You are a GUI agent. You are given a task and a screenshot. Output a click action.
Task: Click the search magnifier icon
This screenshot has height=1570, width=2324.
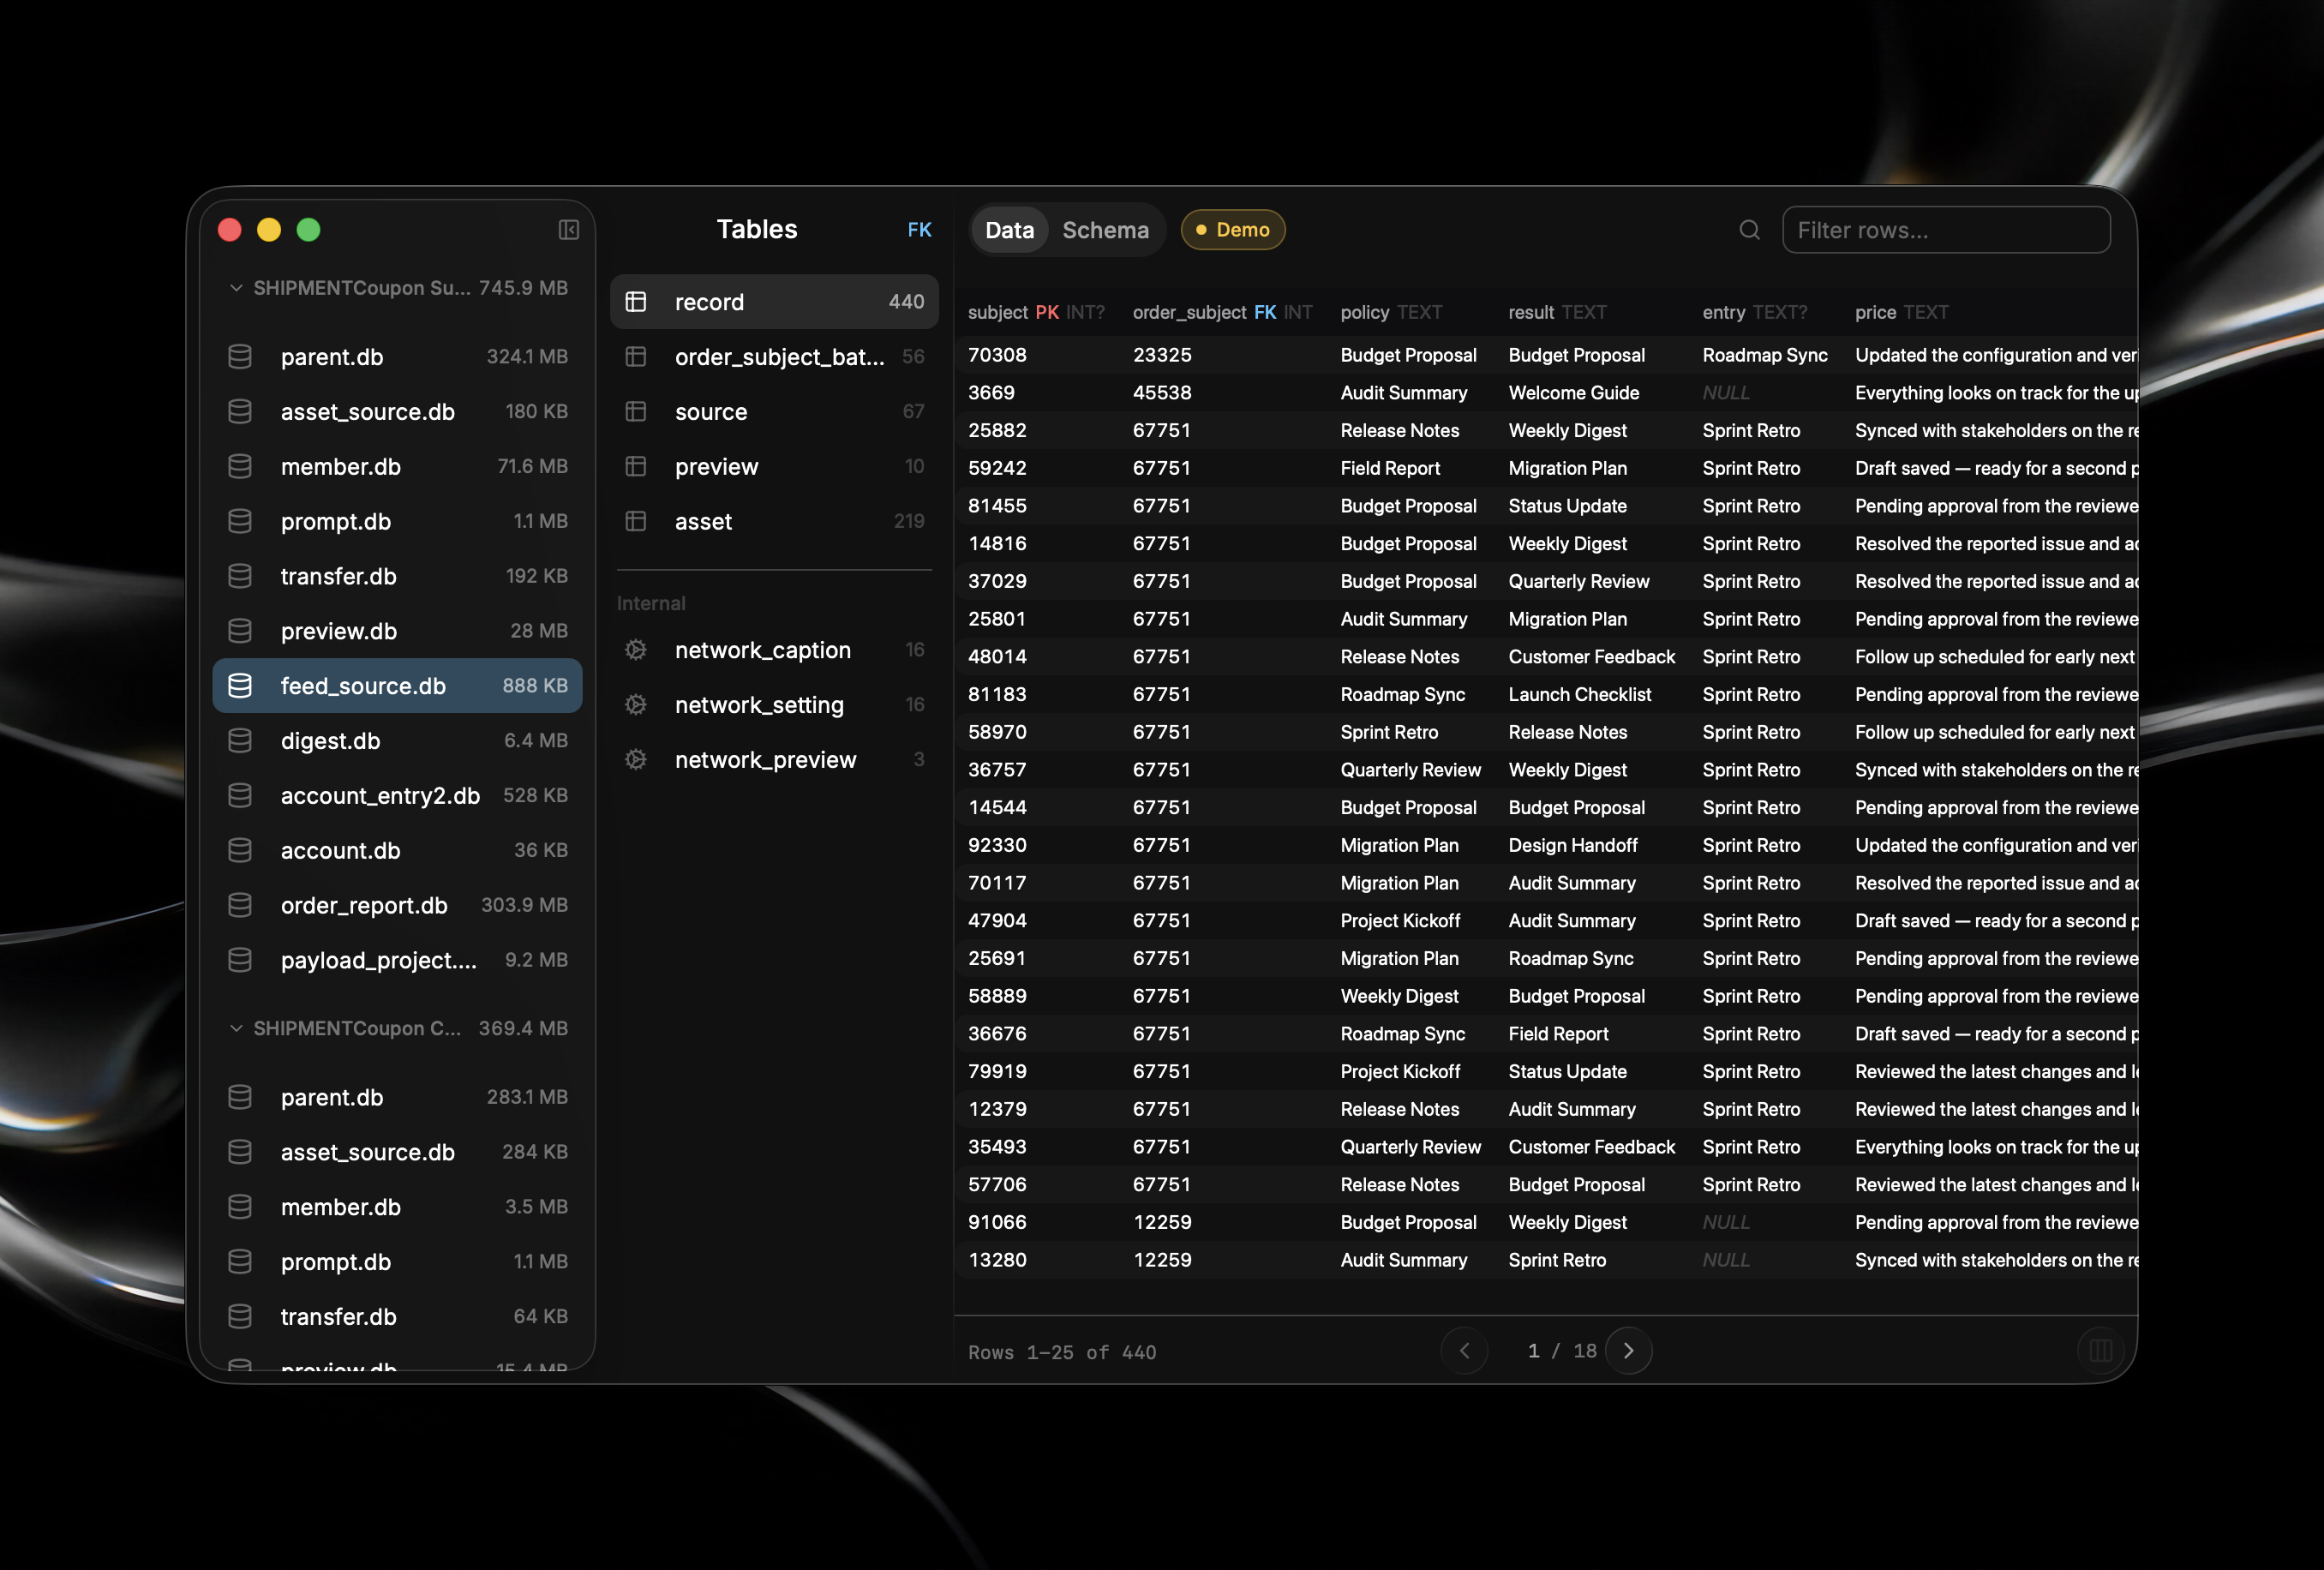point(1749,230)
